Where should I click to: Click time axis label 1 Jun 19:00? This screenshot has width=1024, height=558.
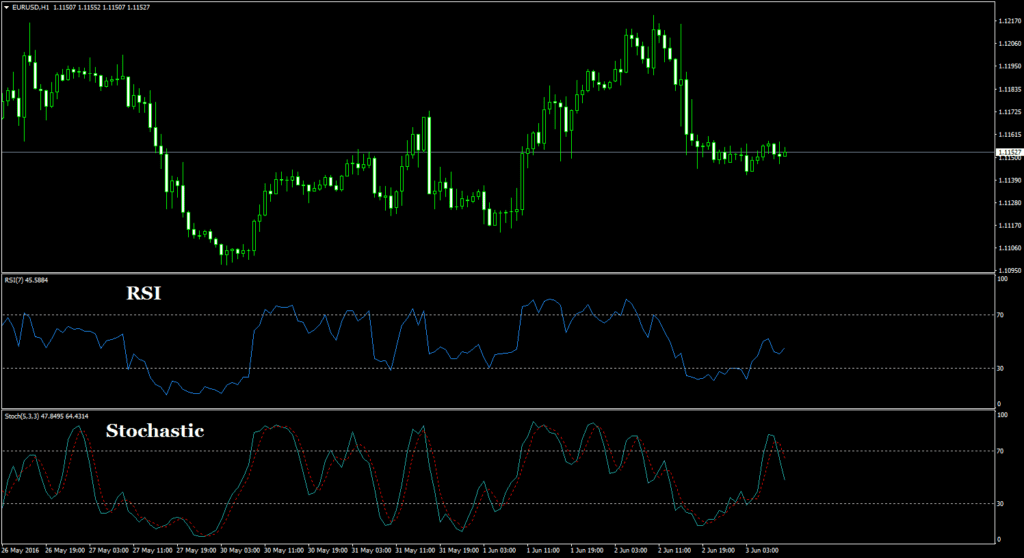tap(587, 550)
